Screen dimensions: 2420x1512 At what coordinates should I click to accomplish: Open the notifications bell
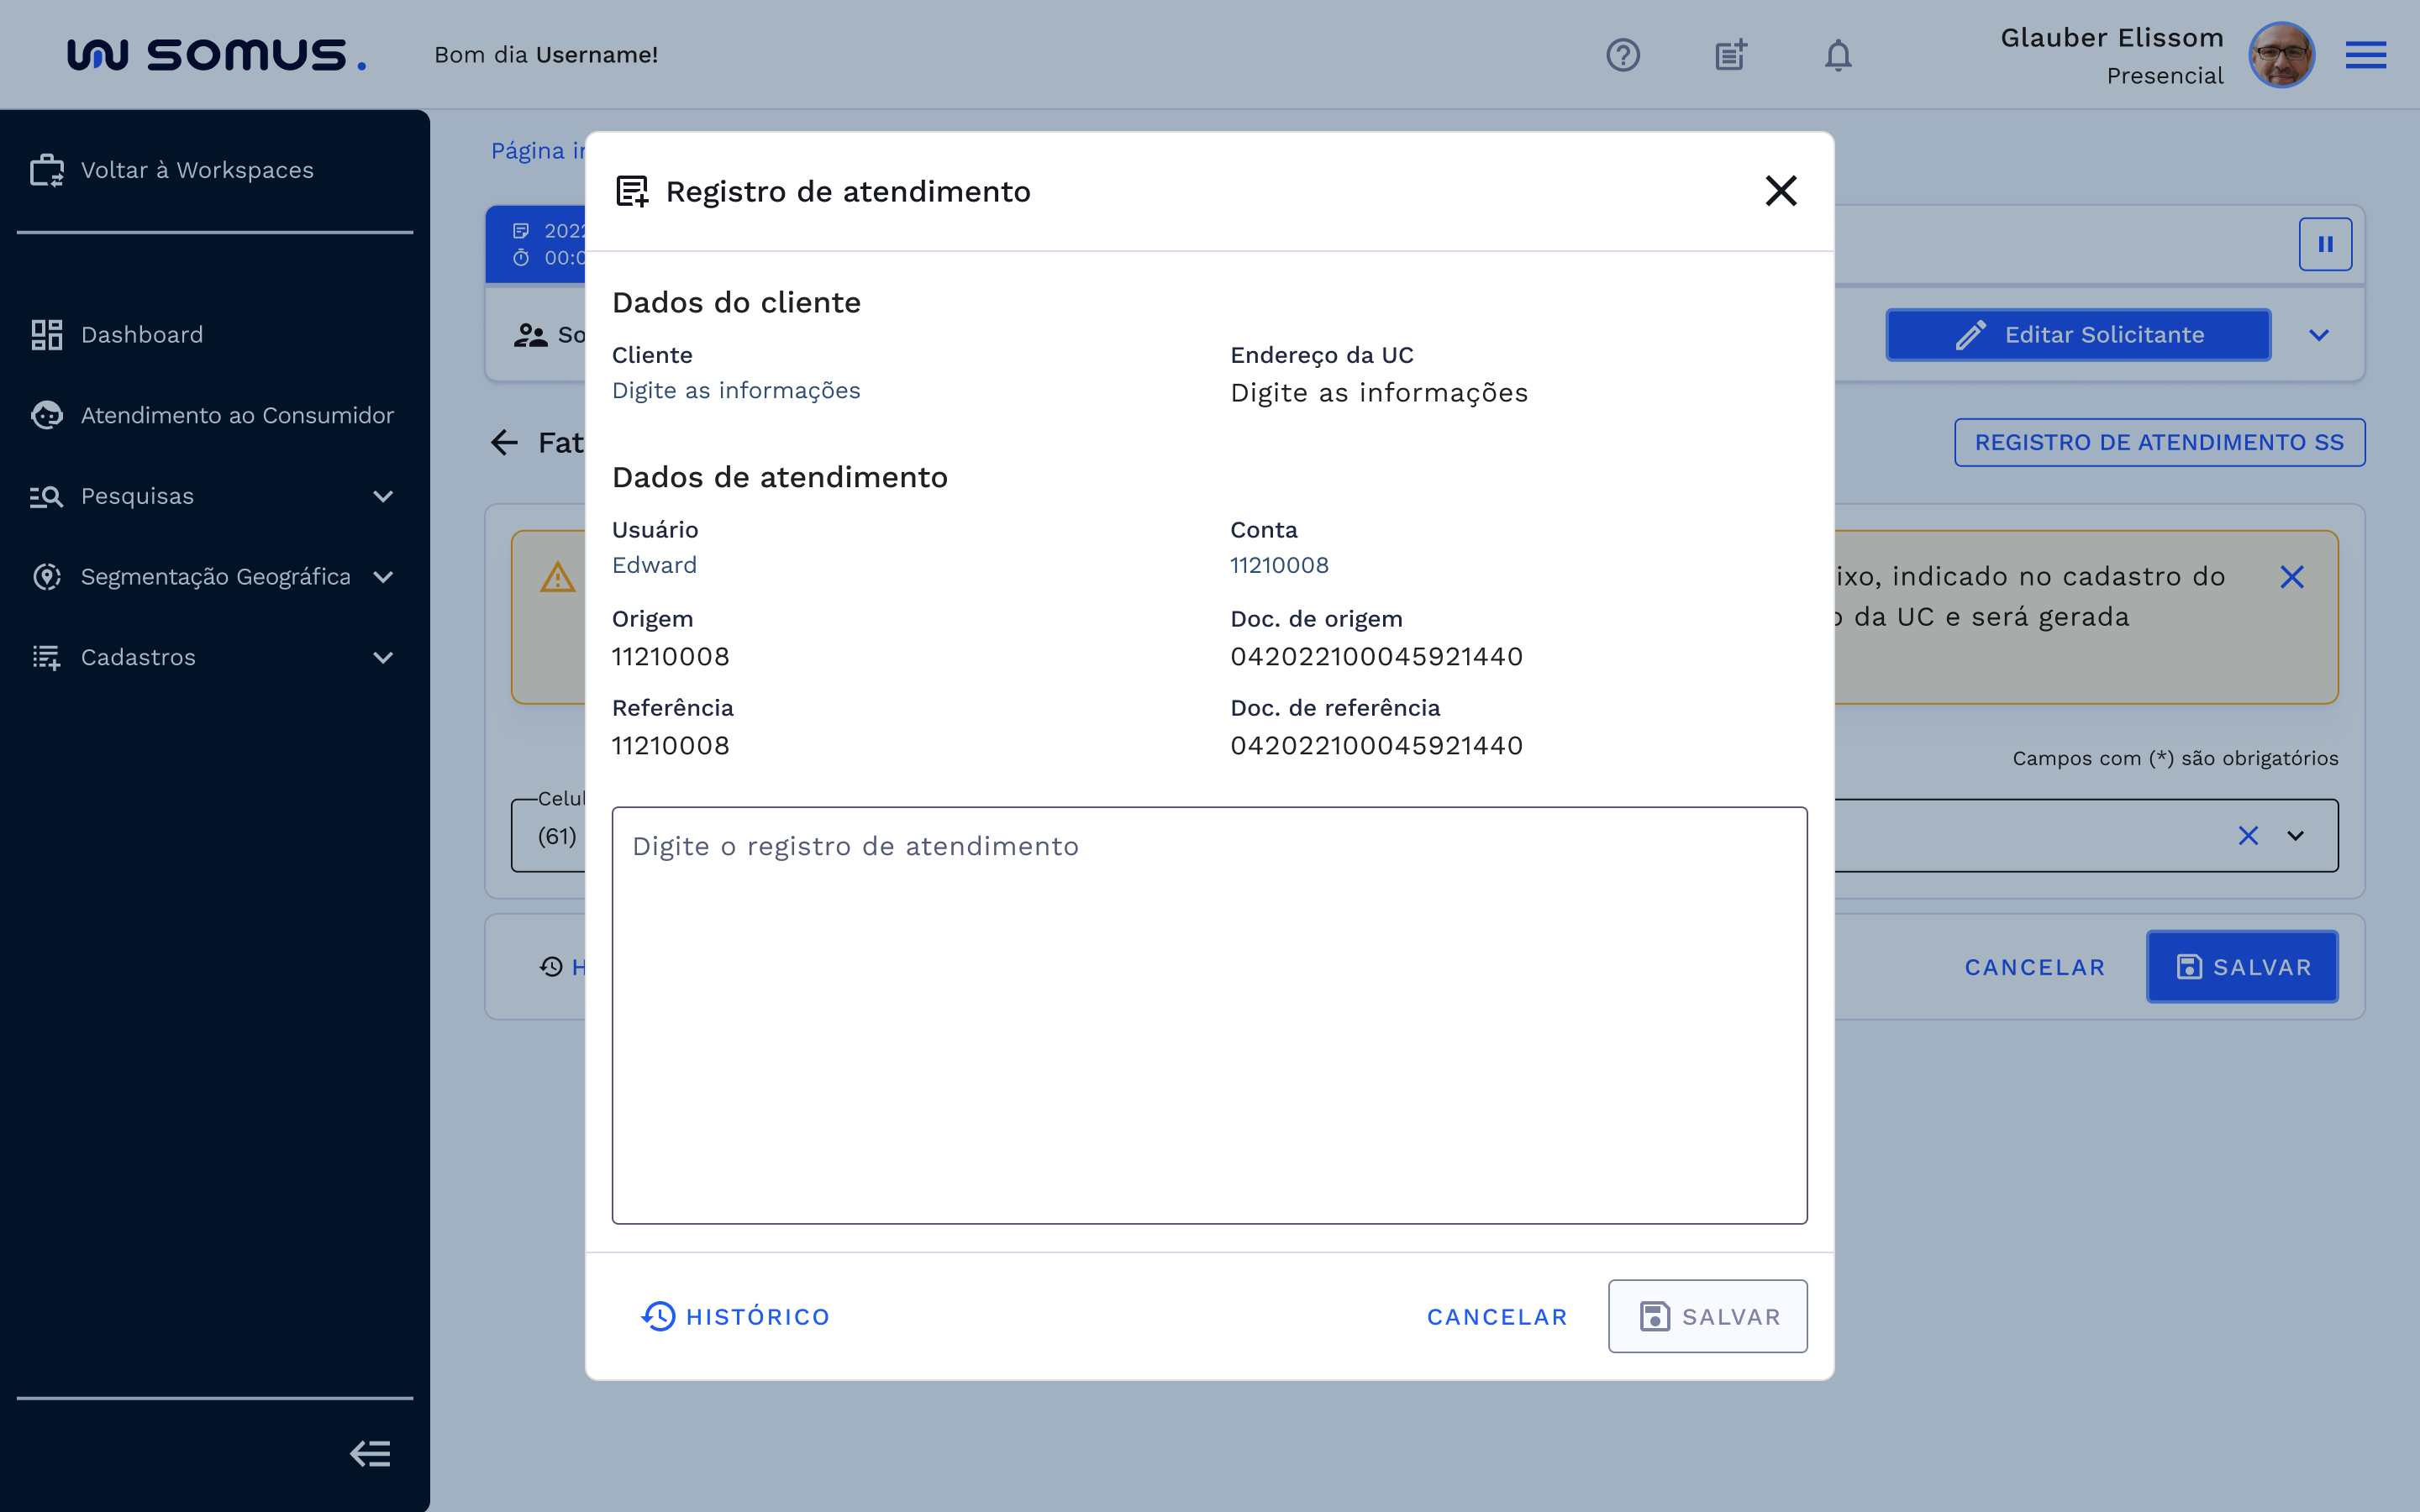point(1838,55)
